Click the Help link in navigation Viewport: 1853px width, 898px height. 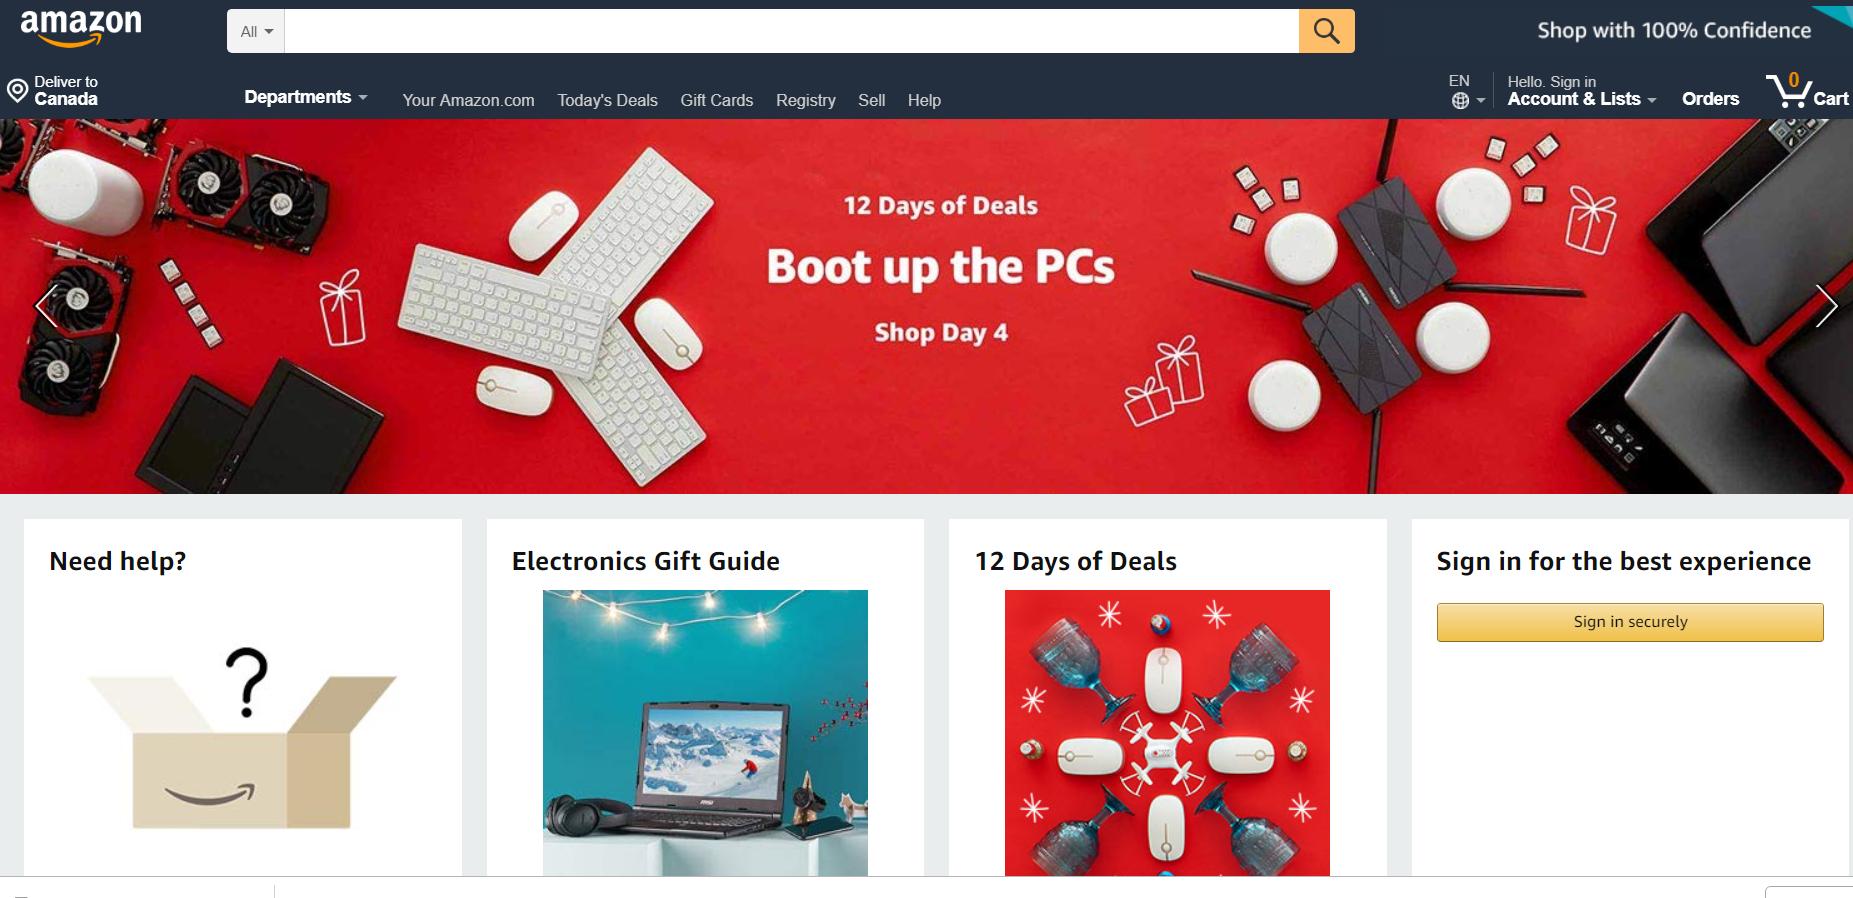(924, 100)
